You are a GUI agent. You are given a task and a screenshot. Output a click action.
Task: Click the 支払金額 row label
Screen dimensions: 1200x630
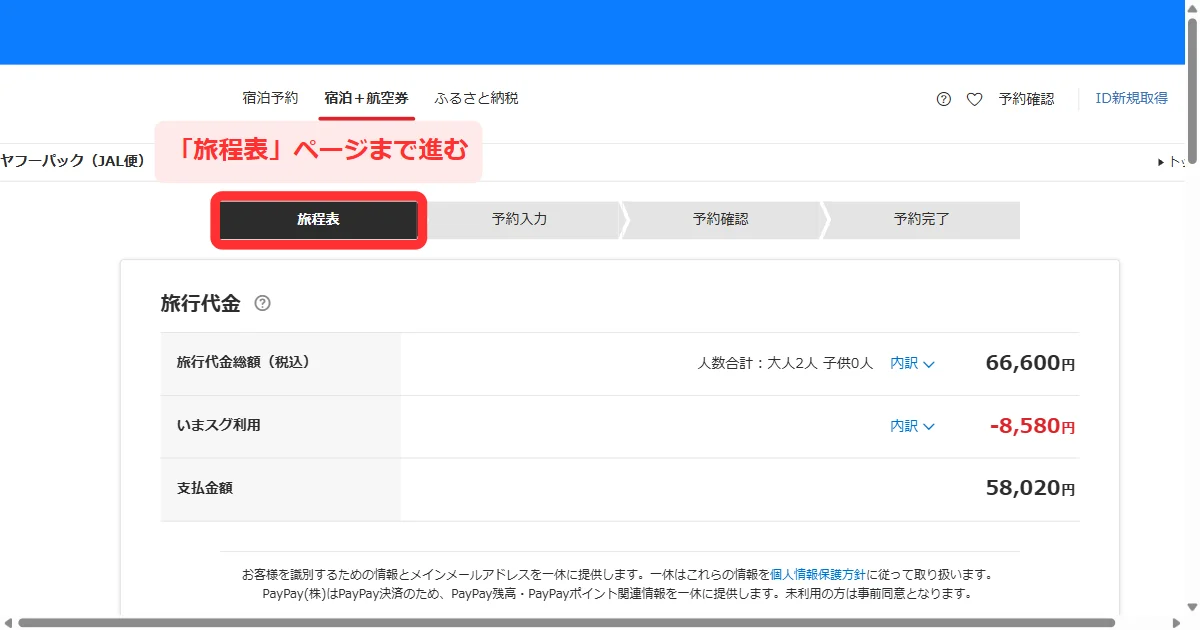205,488
